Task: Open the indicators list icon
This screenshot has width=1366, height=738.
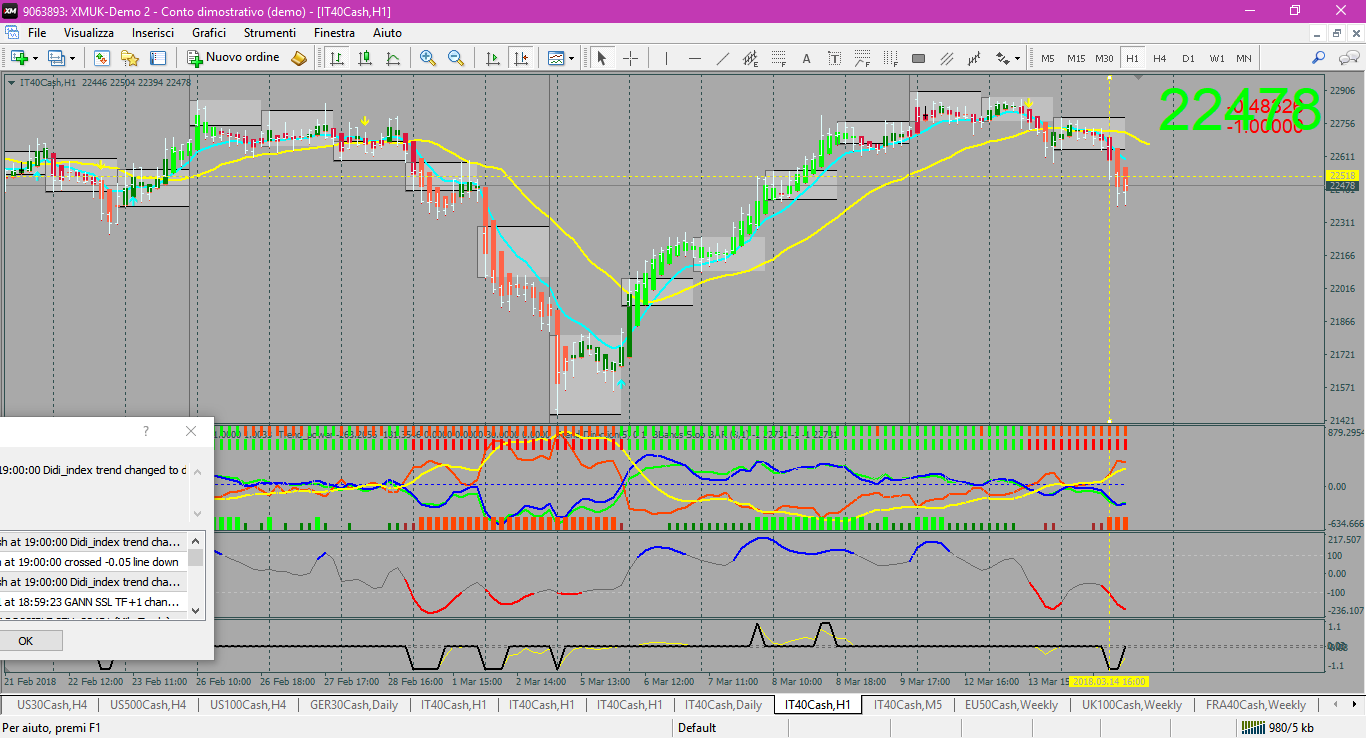Action: click(555, 58)
